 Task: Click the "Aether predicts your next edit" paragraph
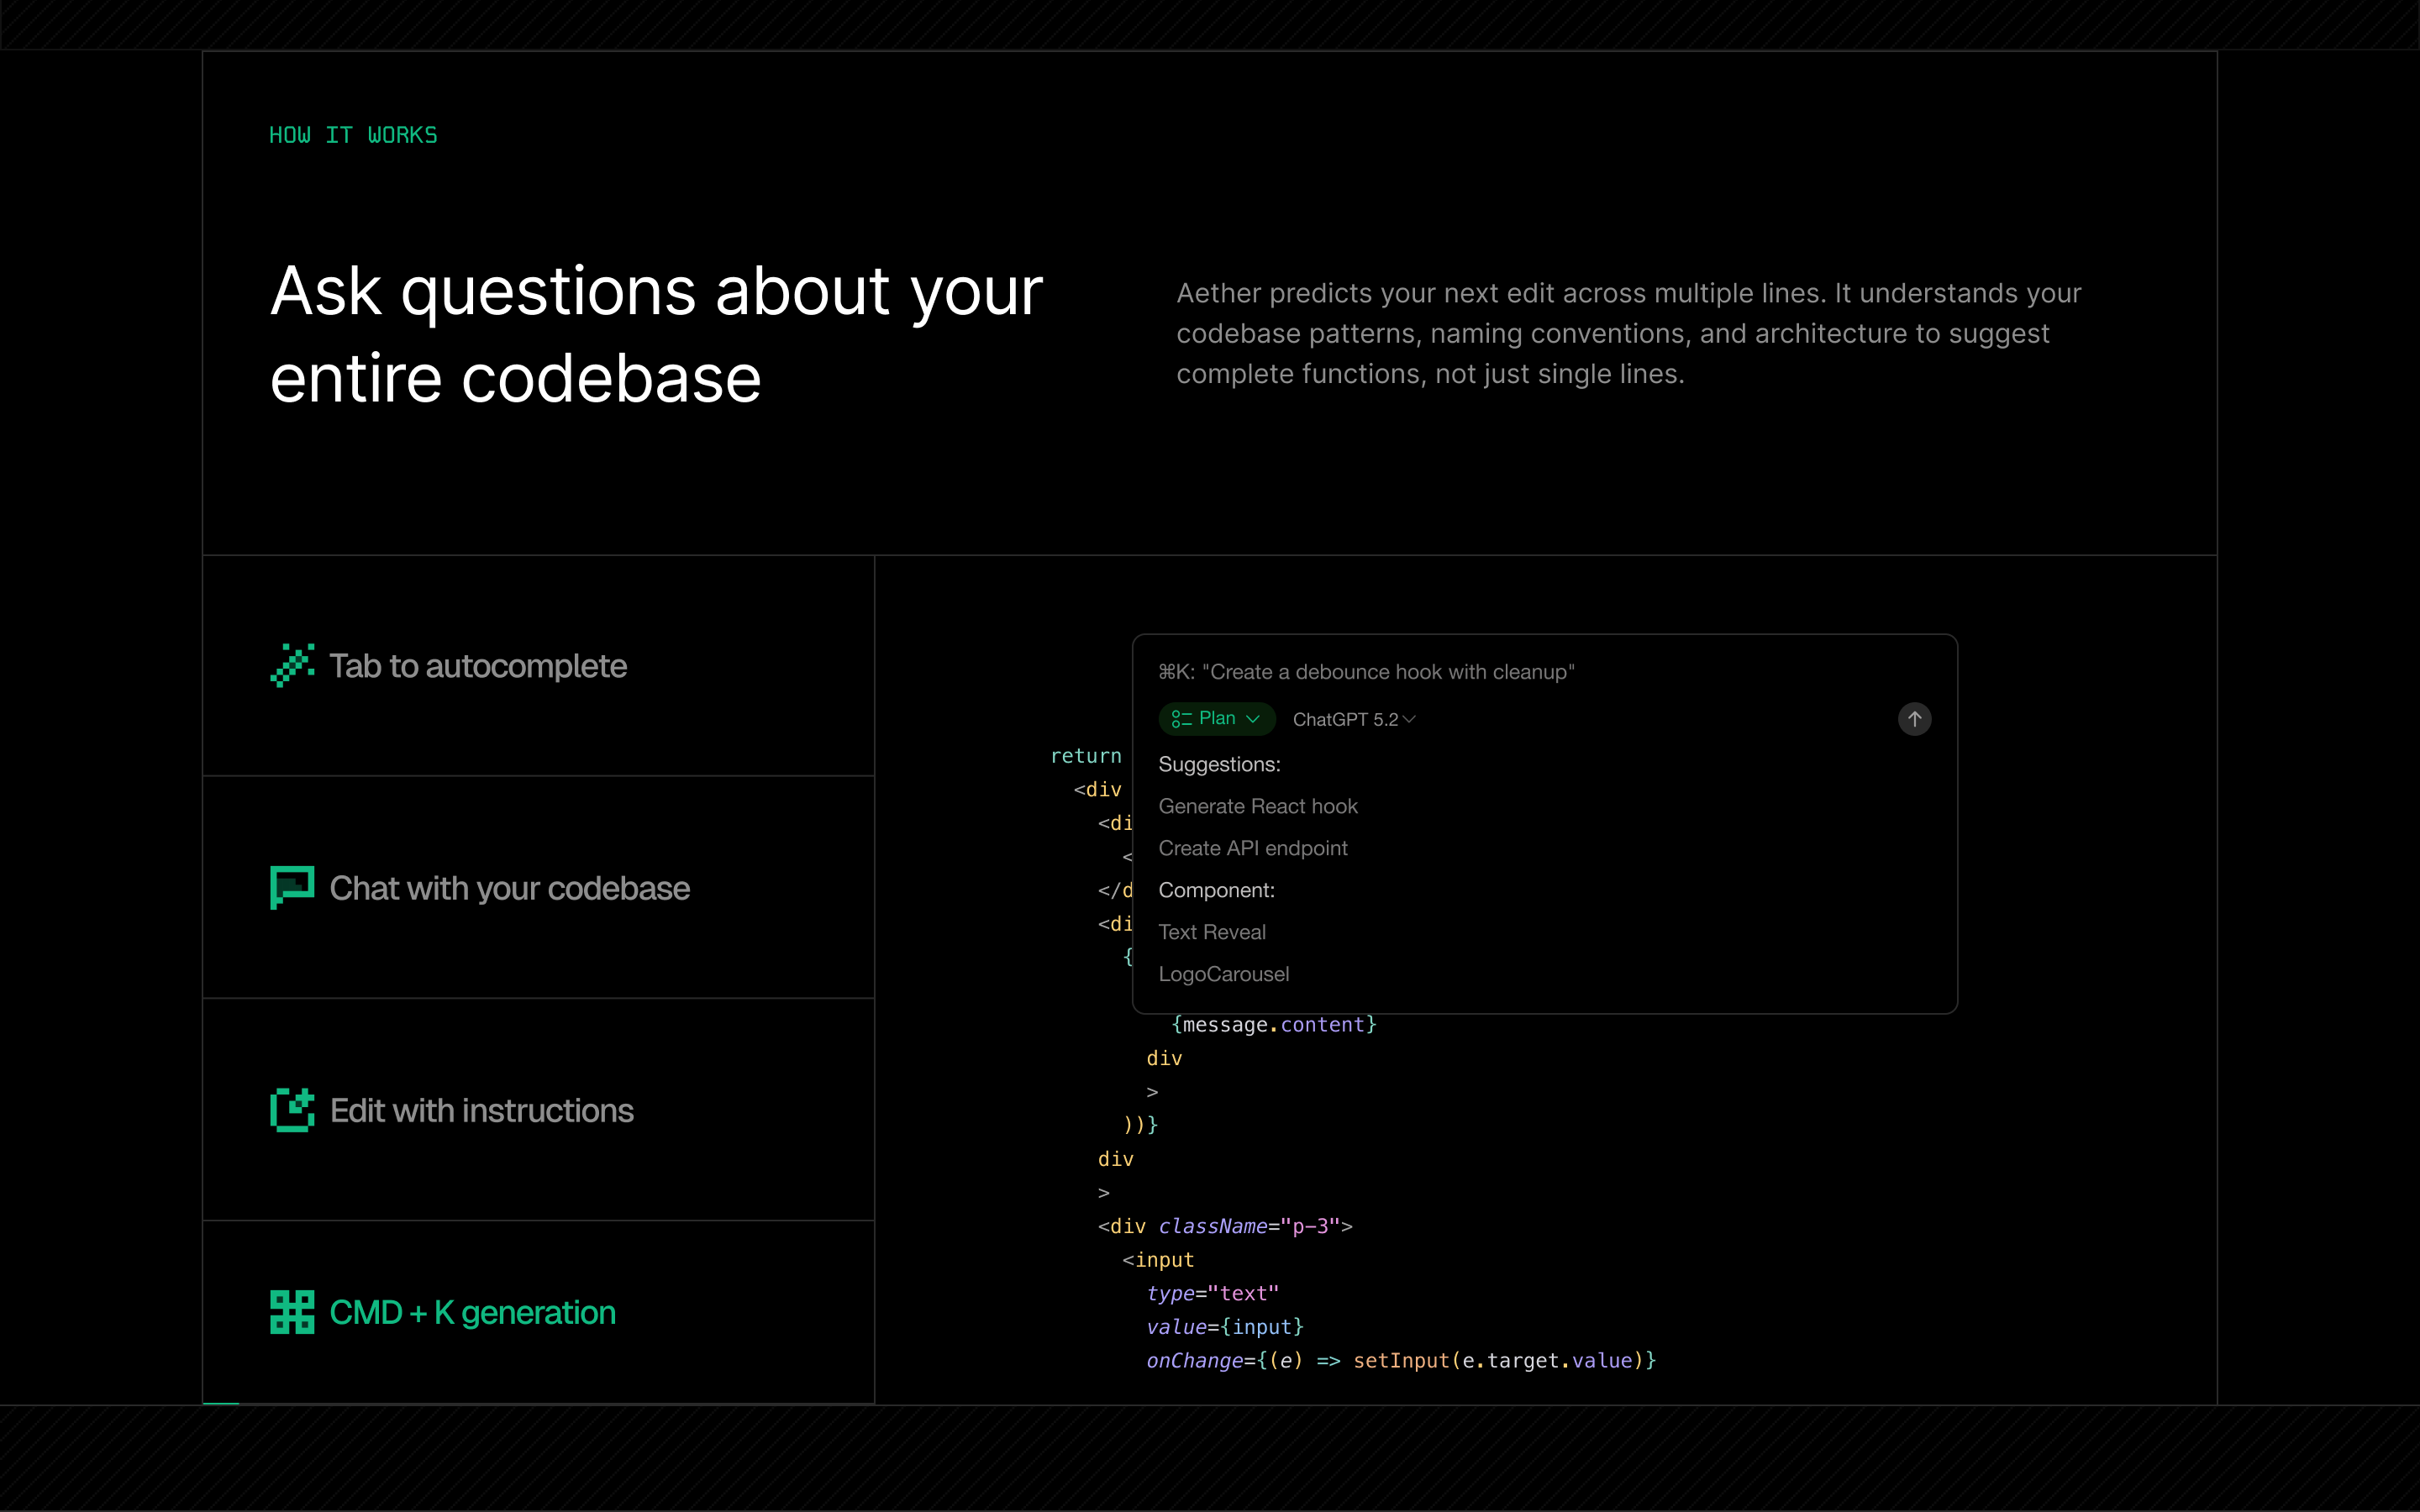1628,333
